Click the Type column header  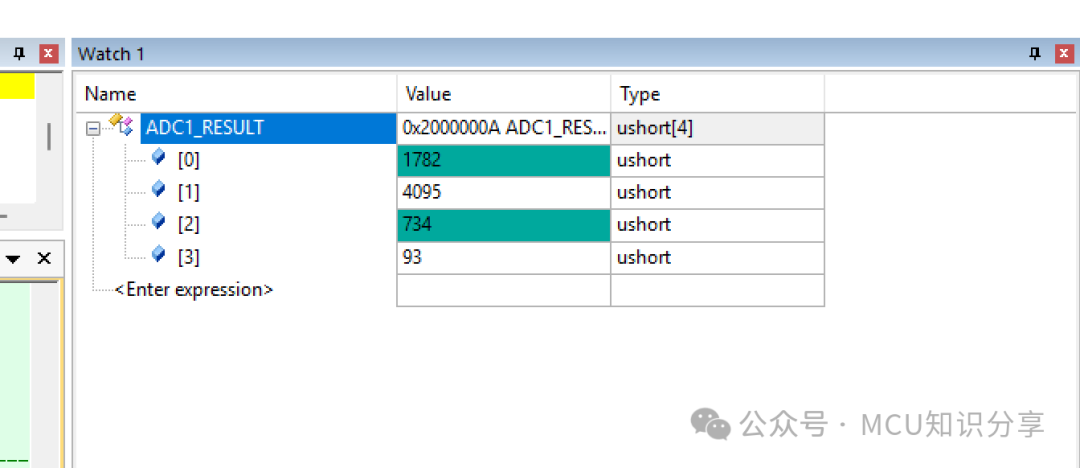click(x=718, y=94)
